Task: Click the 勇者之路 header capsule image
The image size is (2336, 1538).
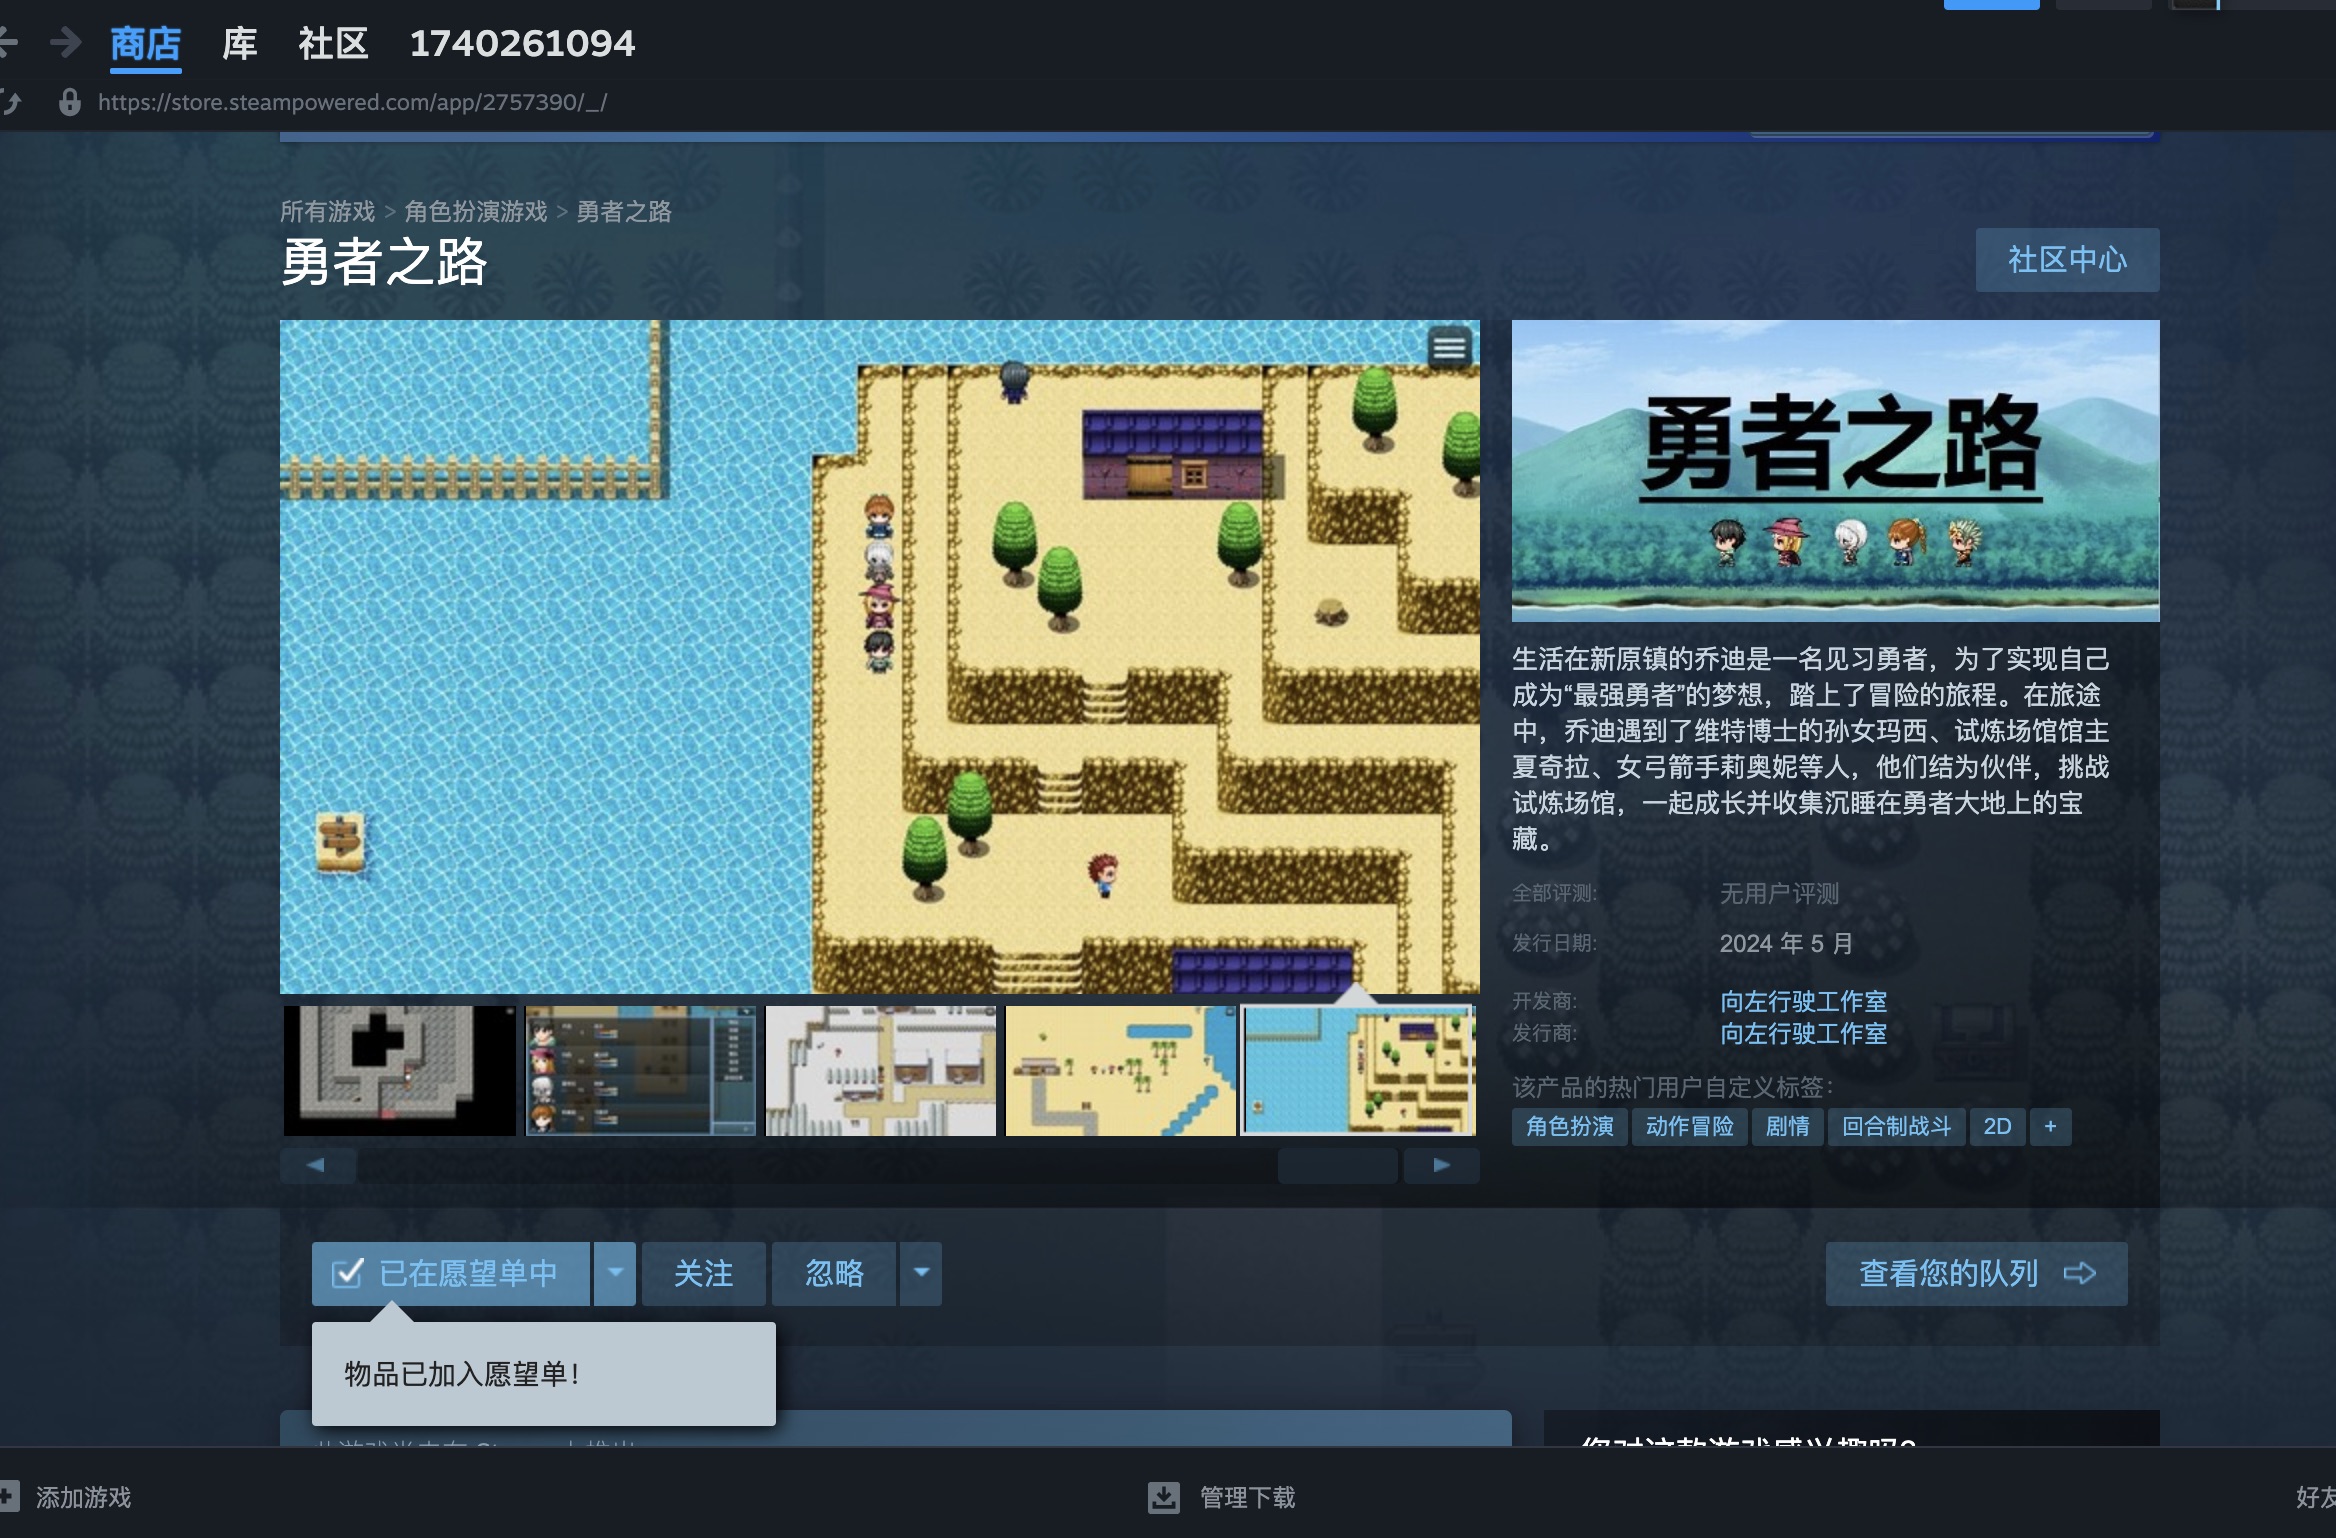Action: pos(1835,471)
